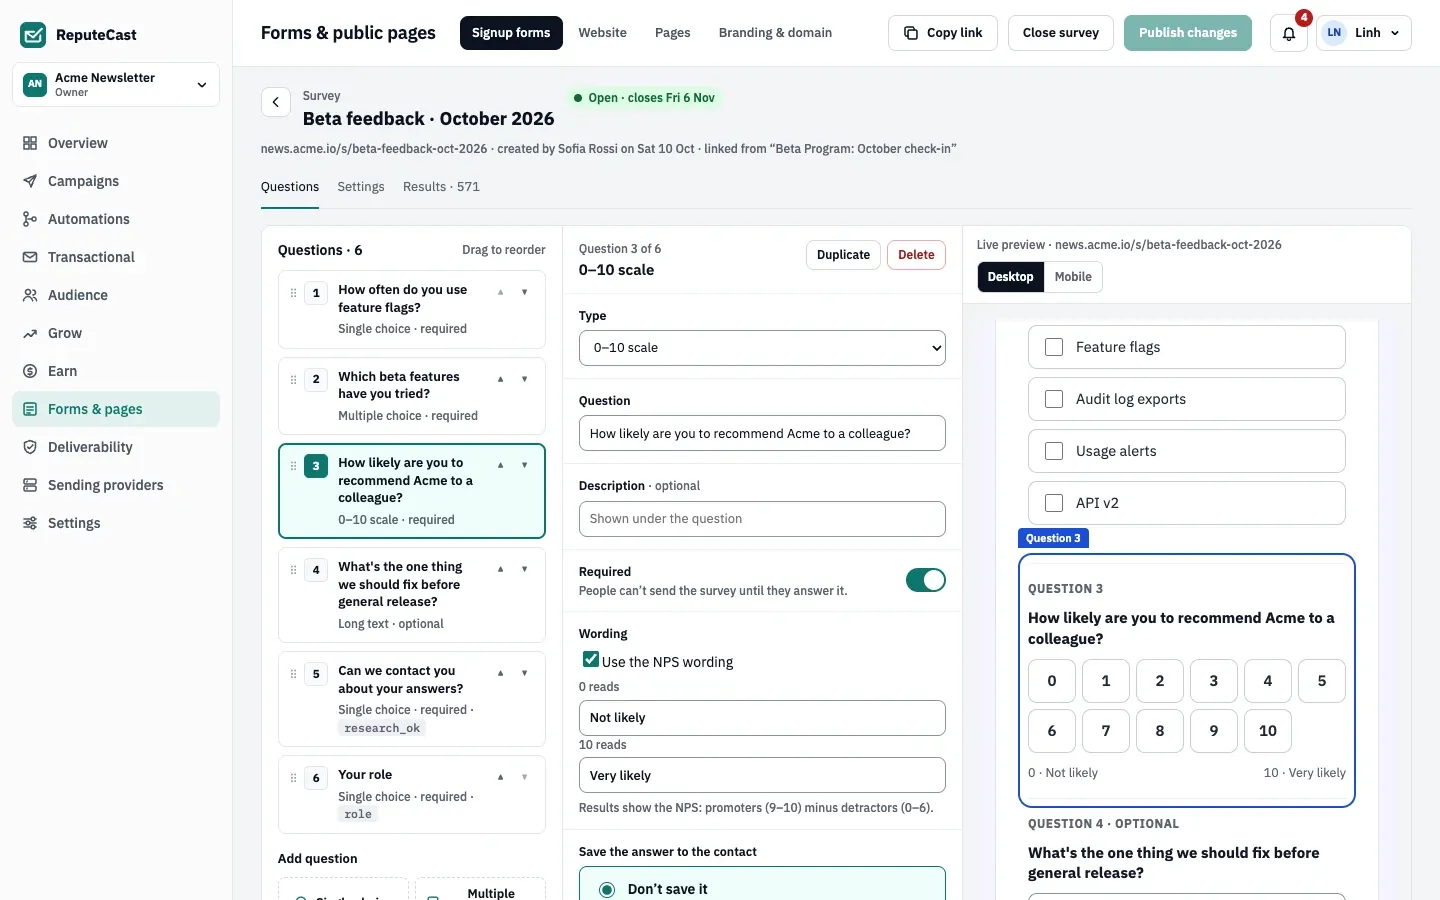
Task: Move question 2 up with its arrow
Action: tap(501, 379)
